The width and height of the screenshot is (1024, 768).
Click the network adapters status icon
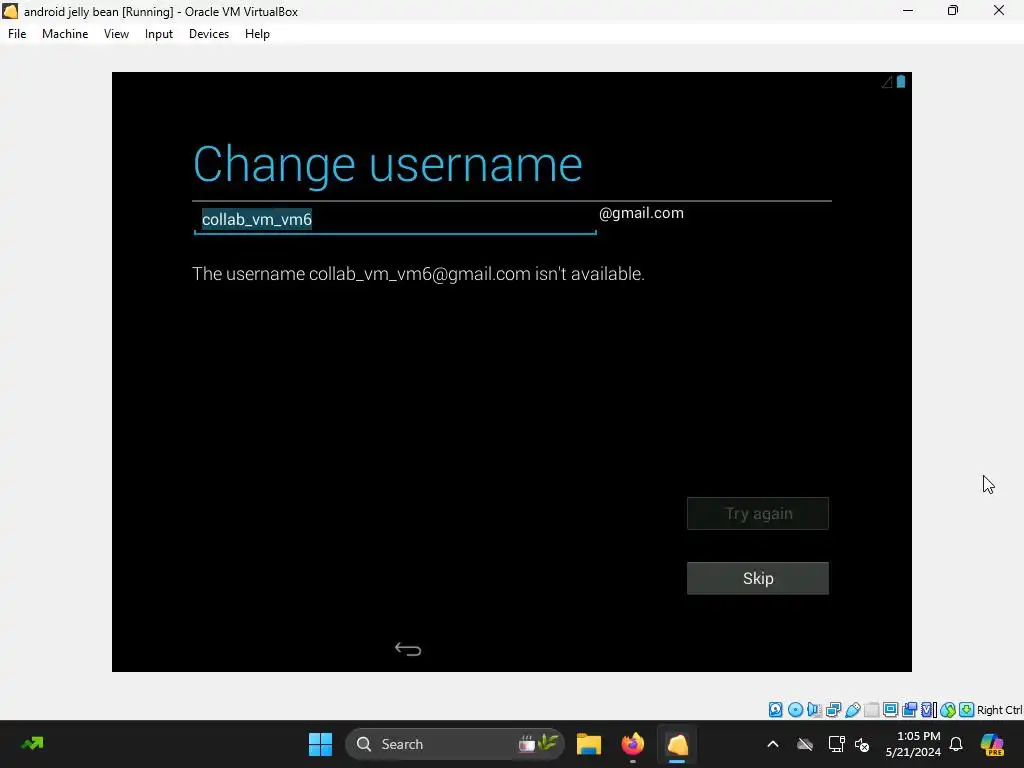(x=833, y=709)
